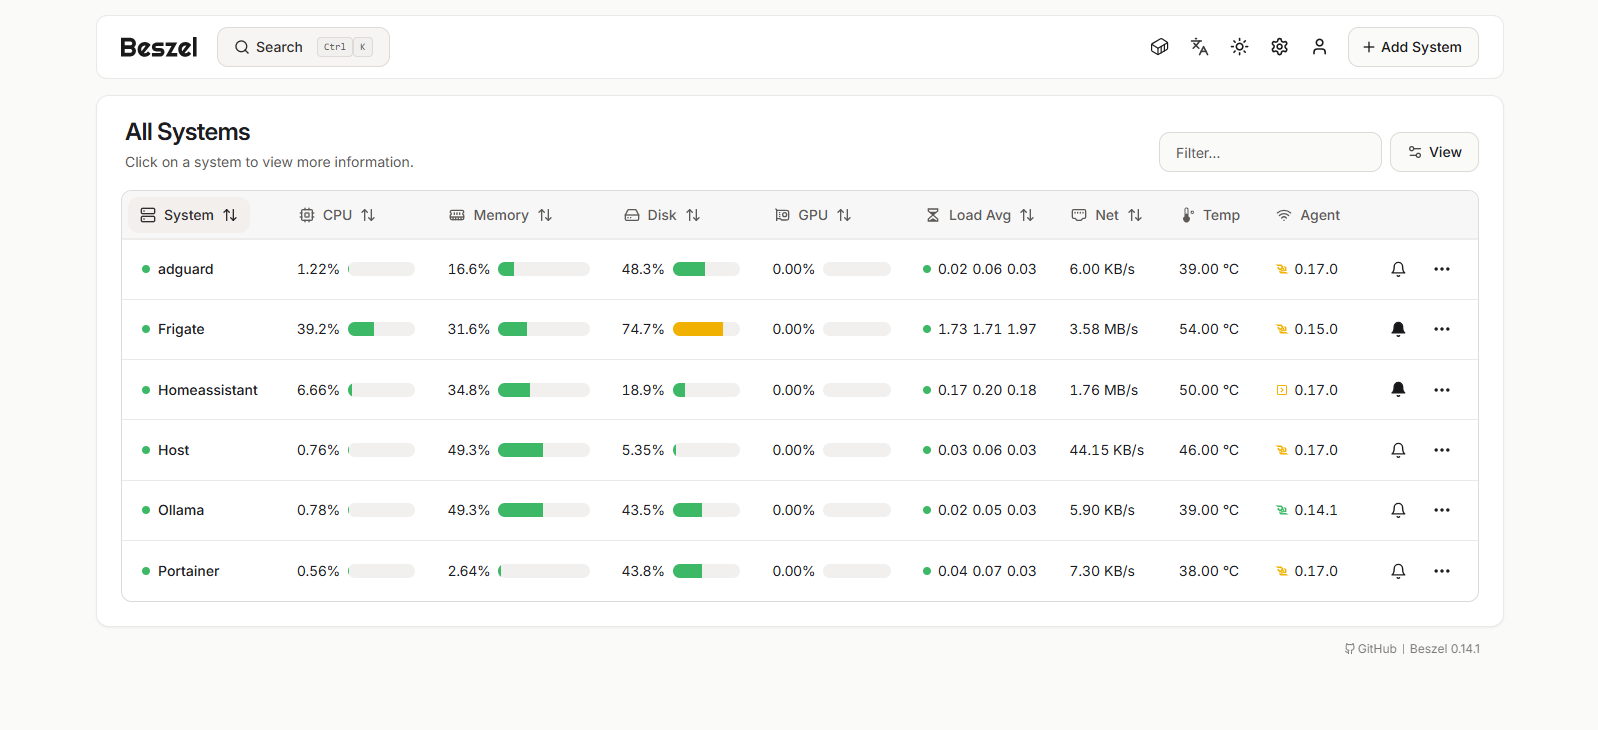The width and height of the screenshot is (1598, 730).
Task: Open the View options dropdown
Action: tap(1434, 152)
